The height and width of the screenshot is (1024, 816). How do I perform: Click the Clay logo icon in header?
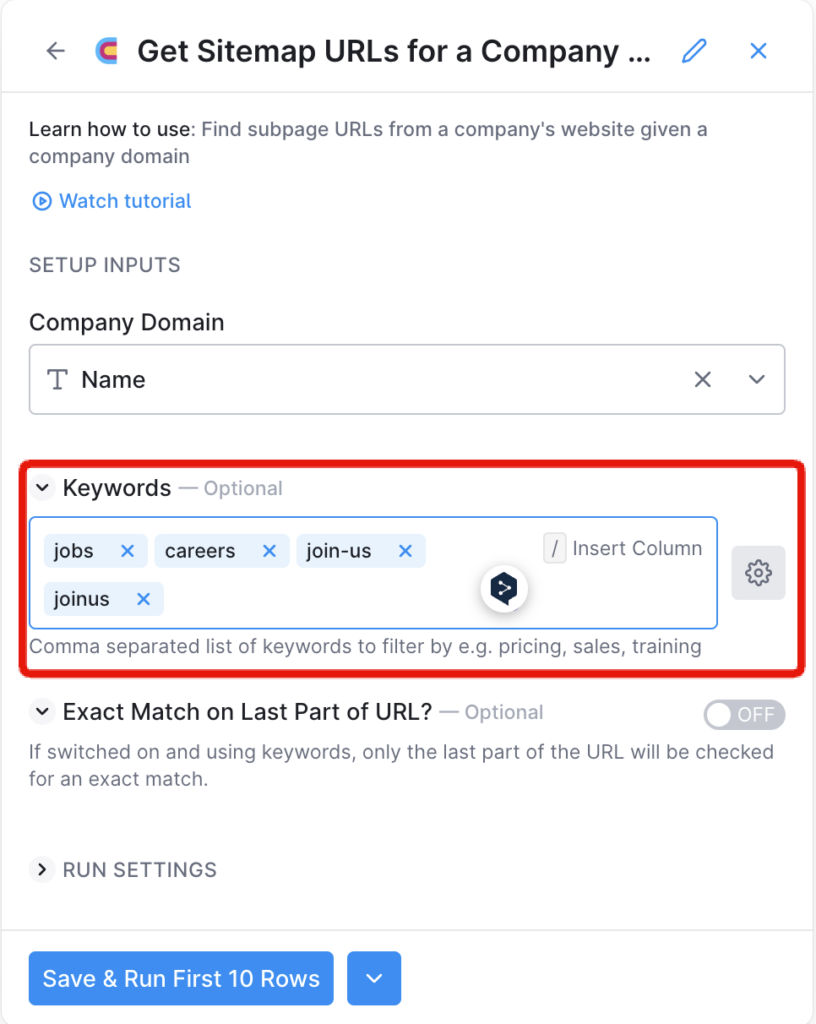[x=107, y=51]
